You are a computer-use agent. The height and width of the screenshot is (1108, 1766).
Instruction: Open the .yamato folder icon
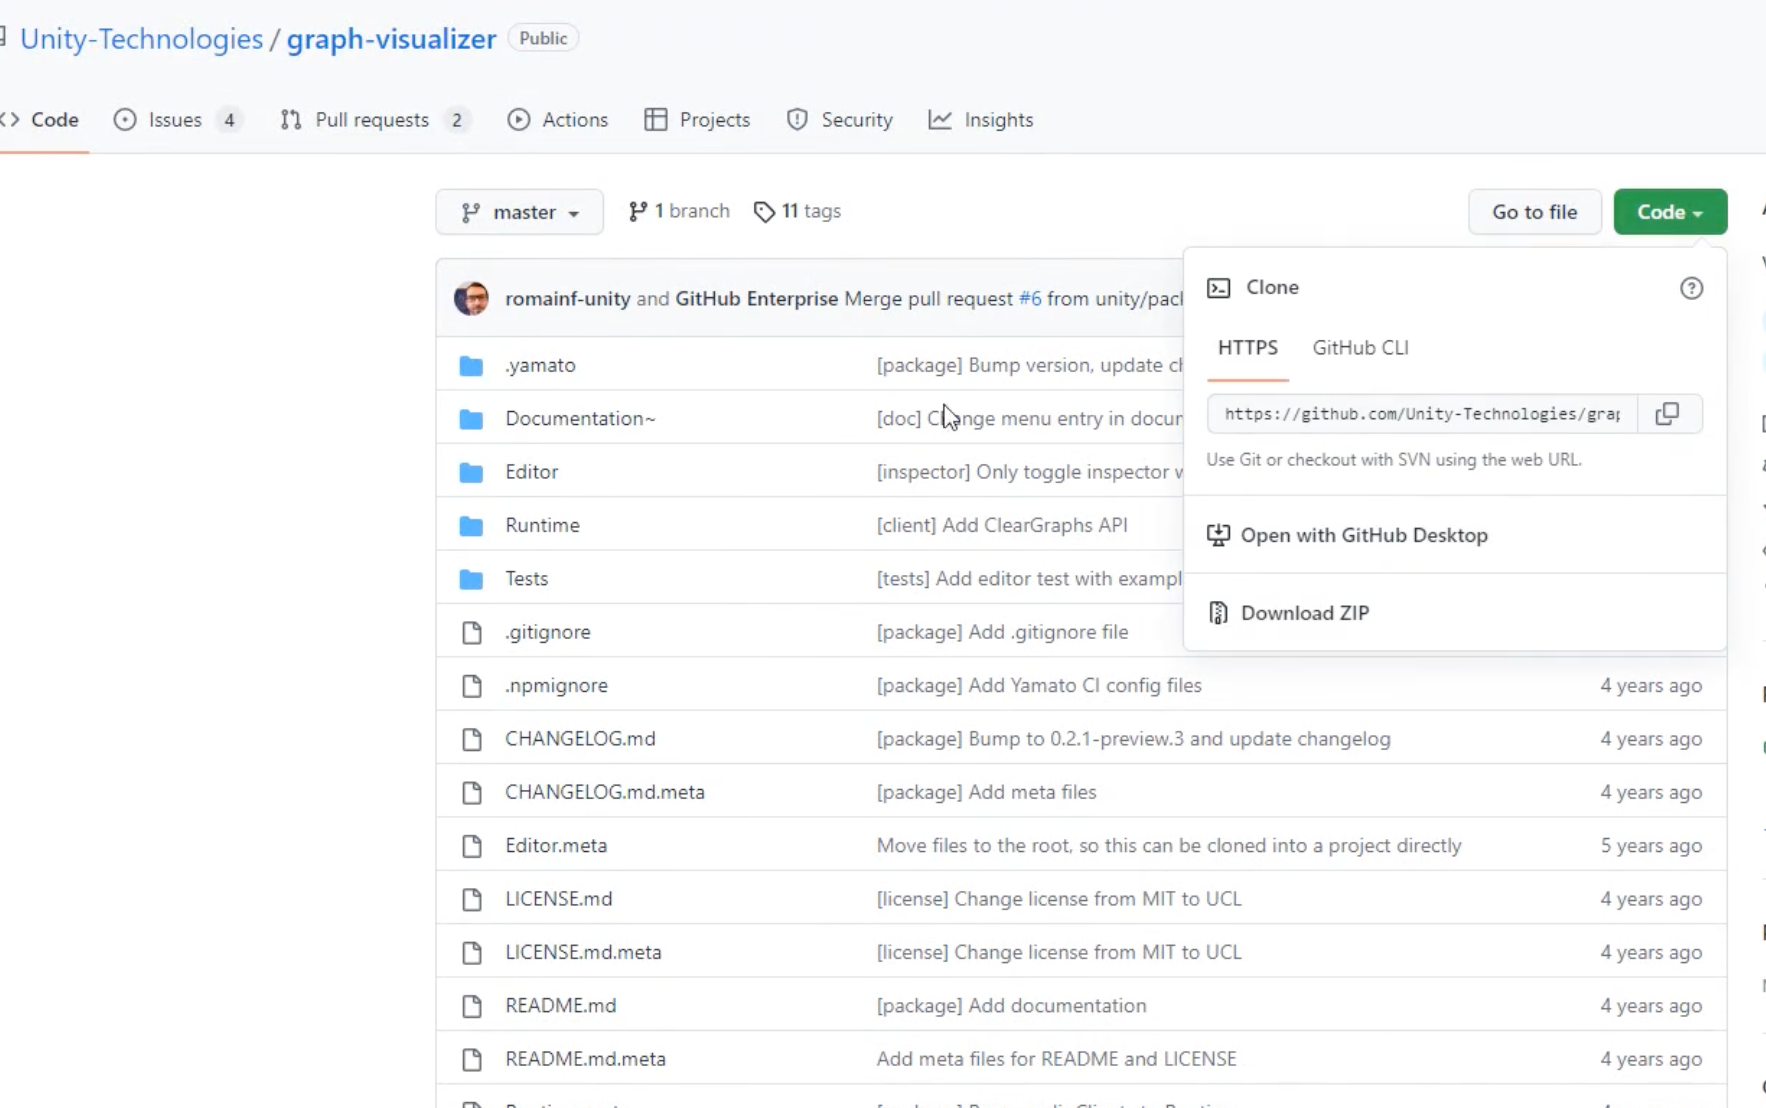[x=471, y=366]
